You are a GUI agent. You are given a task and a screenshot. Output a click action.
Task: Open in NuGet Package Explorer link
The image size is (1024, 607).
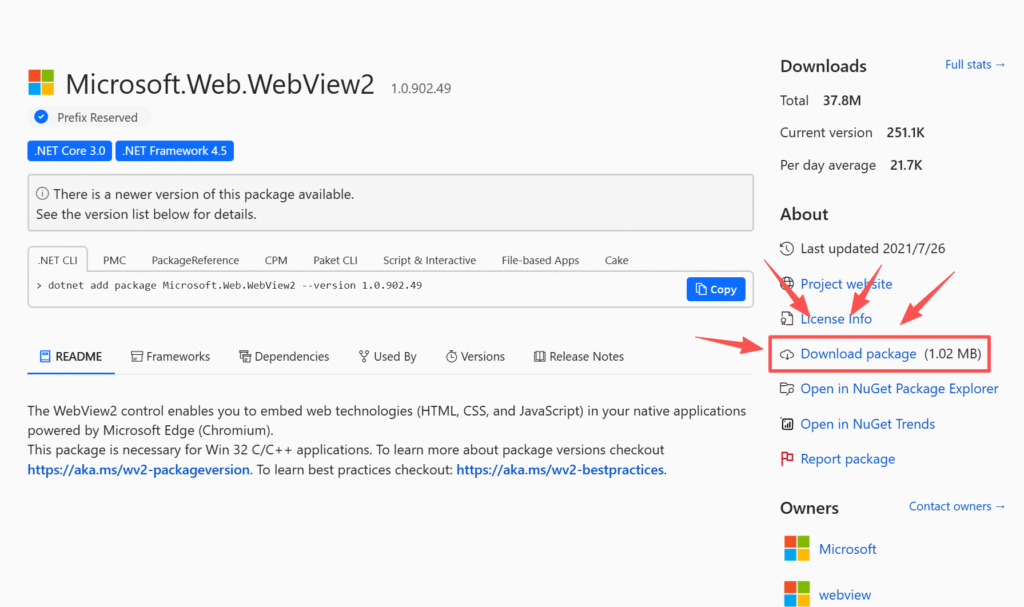tap(899, 389)
